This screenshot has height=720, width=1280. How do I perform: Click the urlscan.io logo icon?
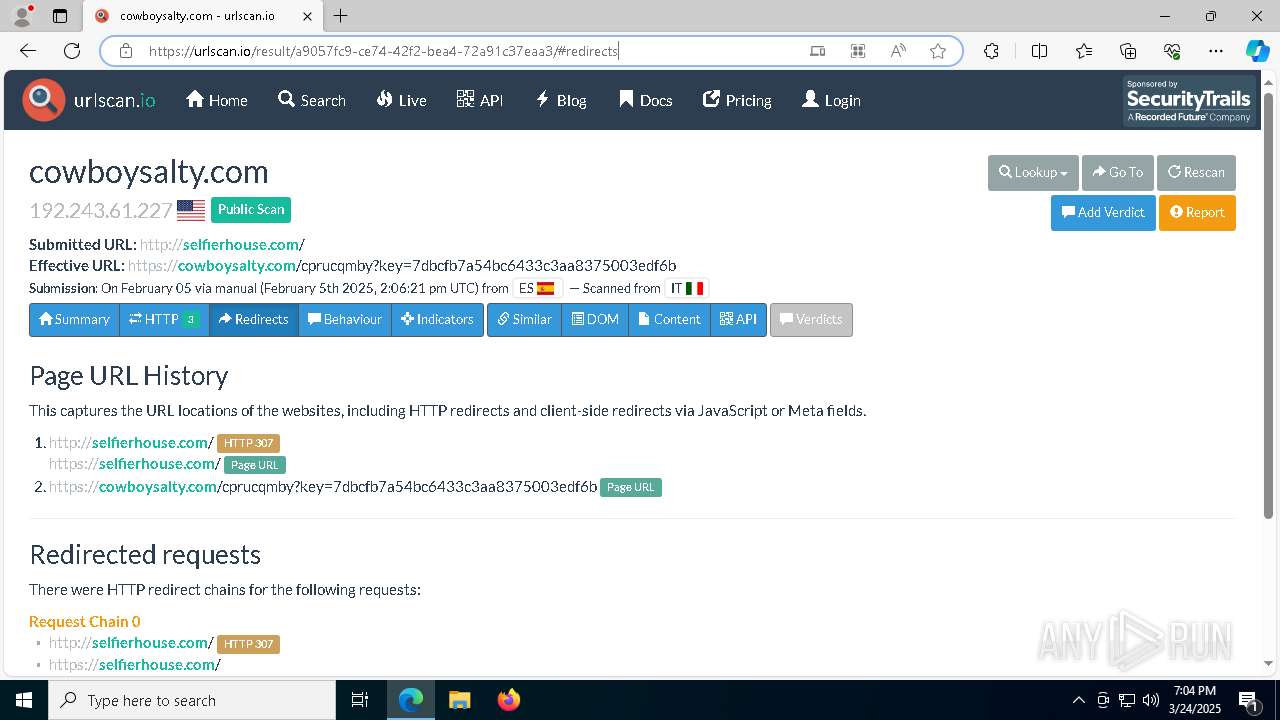click(x=44, y=100)
